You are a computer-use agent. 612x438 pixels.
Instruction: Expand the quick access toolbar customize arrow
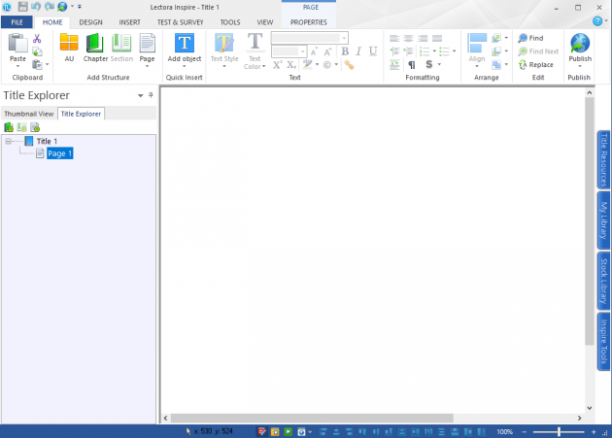80,7
